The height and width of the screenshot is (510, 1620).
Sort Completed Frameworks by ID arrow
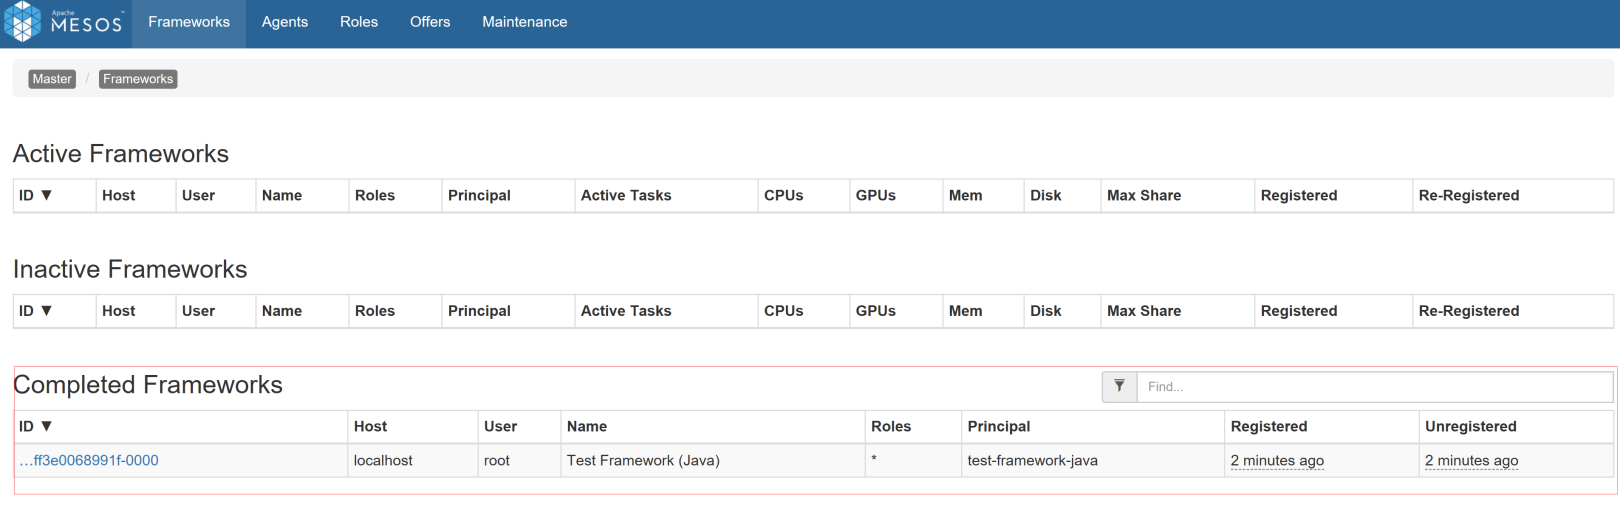coord(46,426)
